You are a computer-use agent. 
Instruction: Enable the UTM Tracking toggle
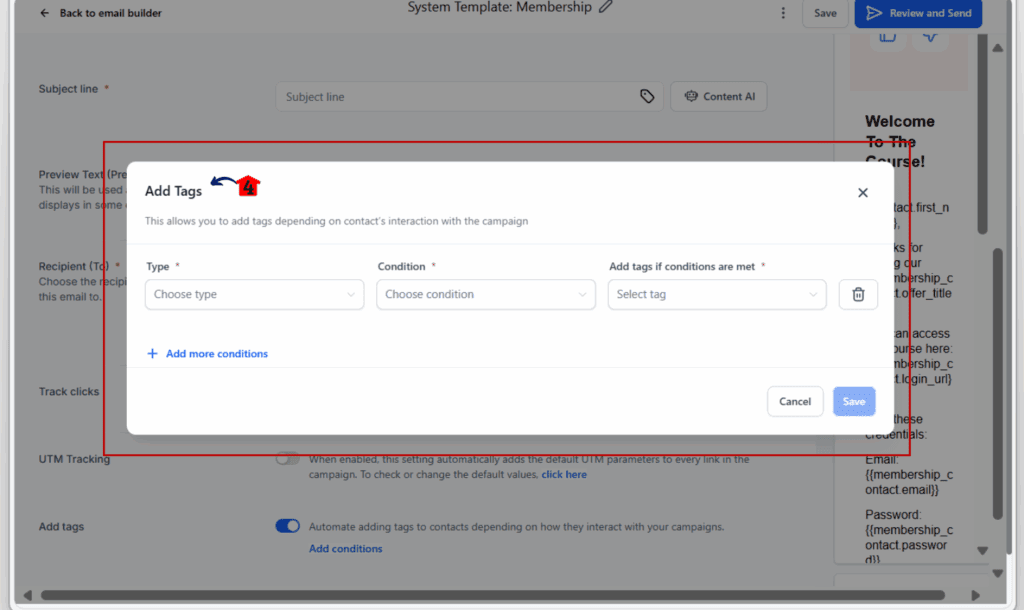point(287,458)
